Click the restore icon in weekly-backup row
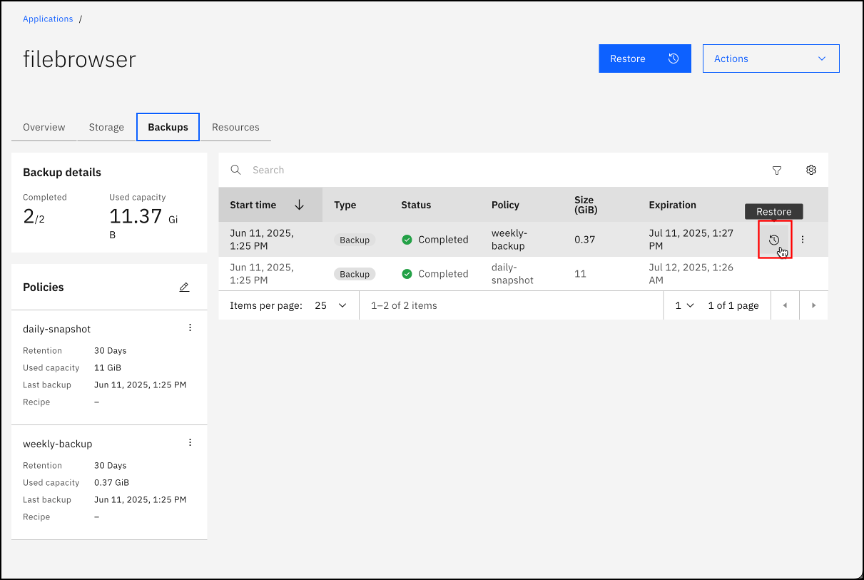 774,240
